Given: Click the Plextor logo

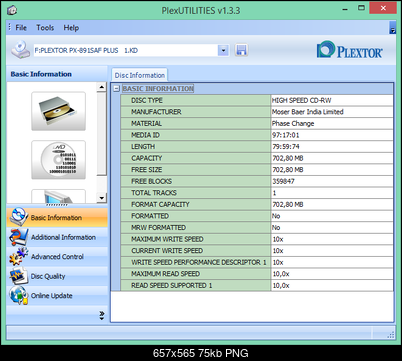Looking at the screenshot, I should click(x=349, y=50).
